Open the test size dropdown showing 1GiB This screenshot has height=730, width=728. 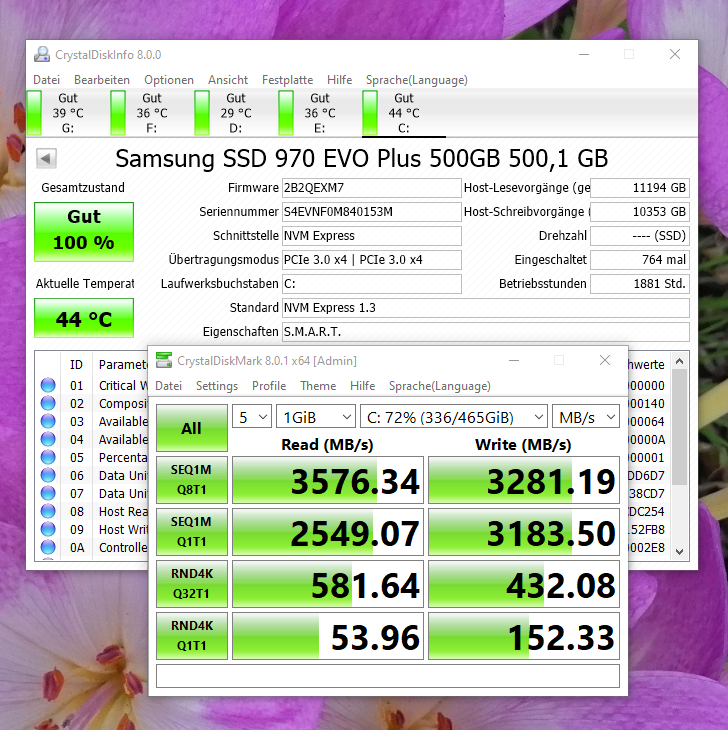pos(316,417)
